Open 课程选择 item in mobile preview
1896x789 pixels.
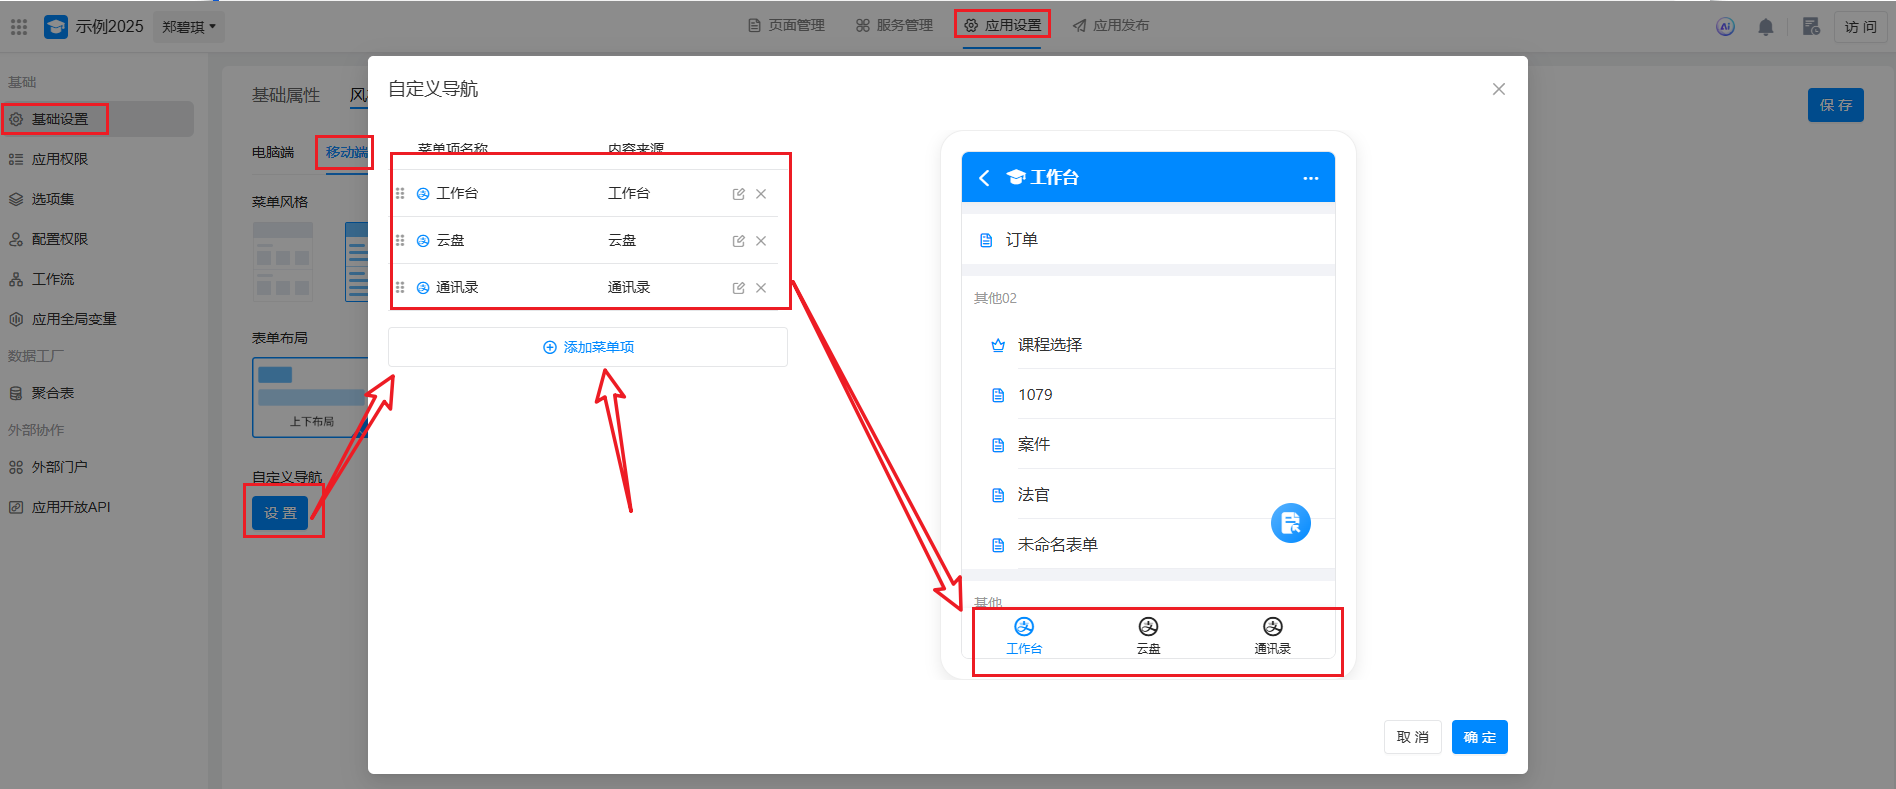pyautogui.click(x=1049, y=345)
